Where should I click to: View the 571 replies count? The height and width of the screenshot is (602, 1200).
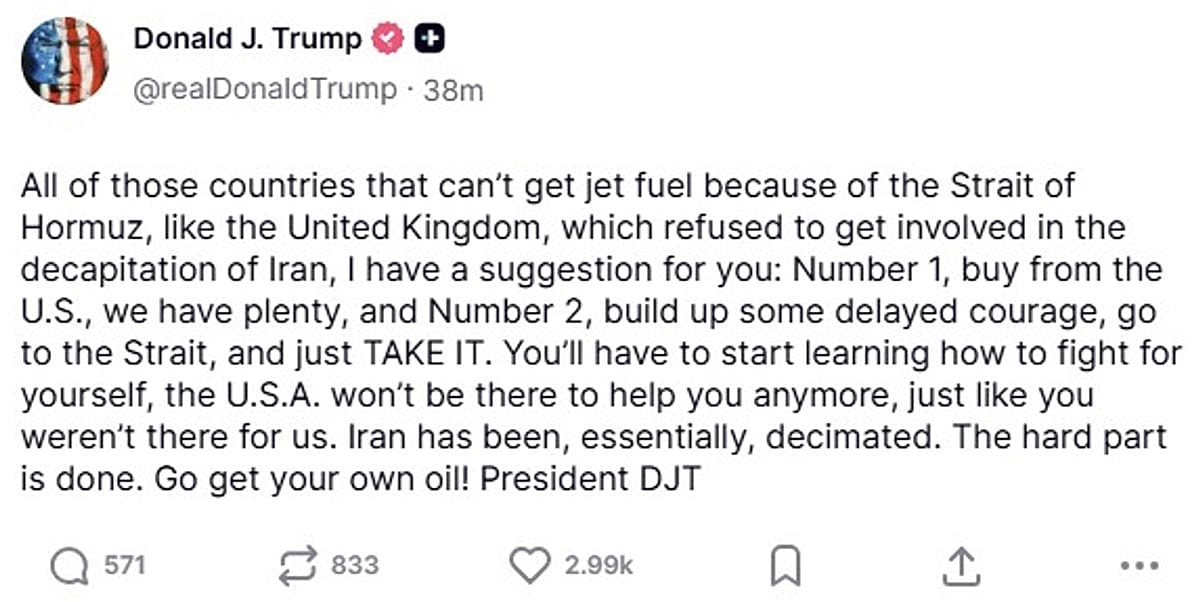click(x=126, y=565)
